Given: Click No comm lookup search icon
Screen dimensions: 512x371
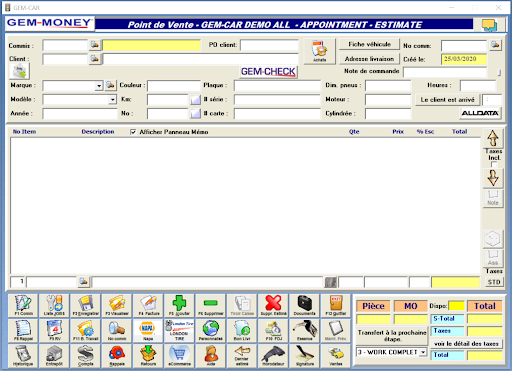Looking at the screenshot, I should 496,45.
